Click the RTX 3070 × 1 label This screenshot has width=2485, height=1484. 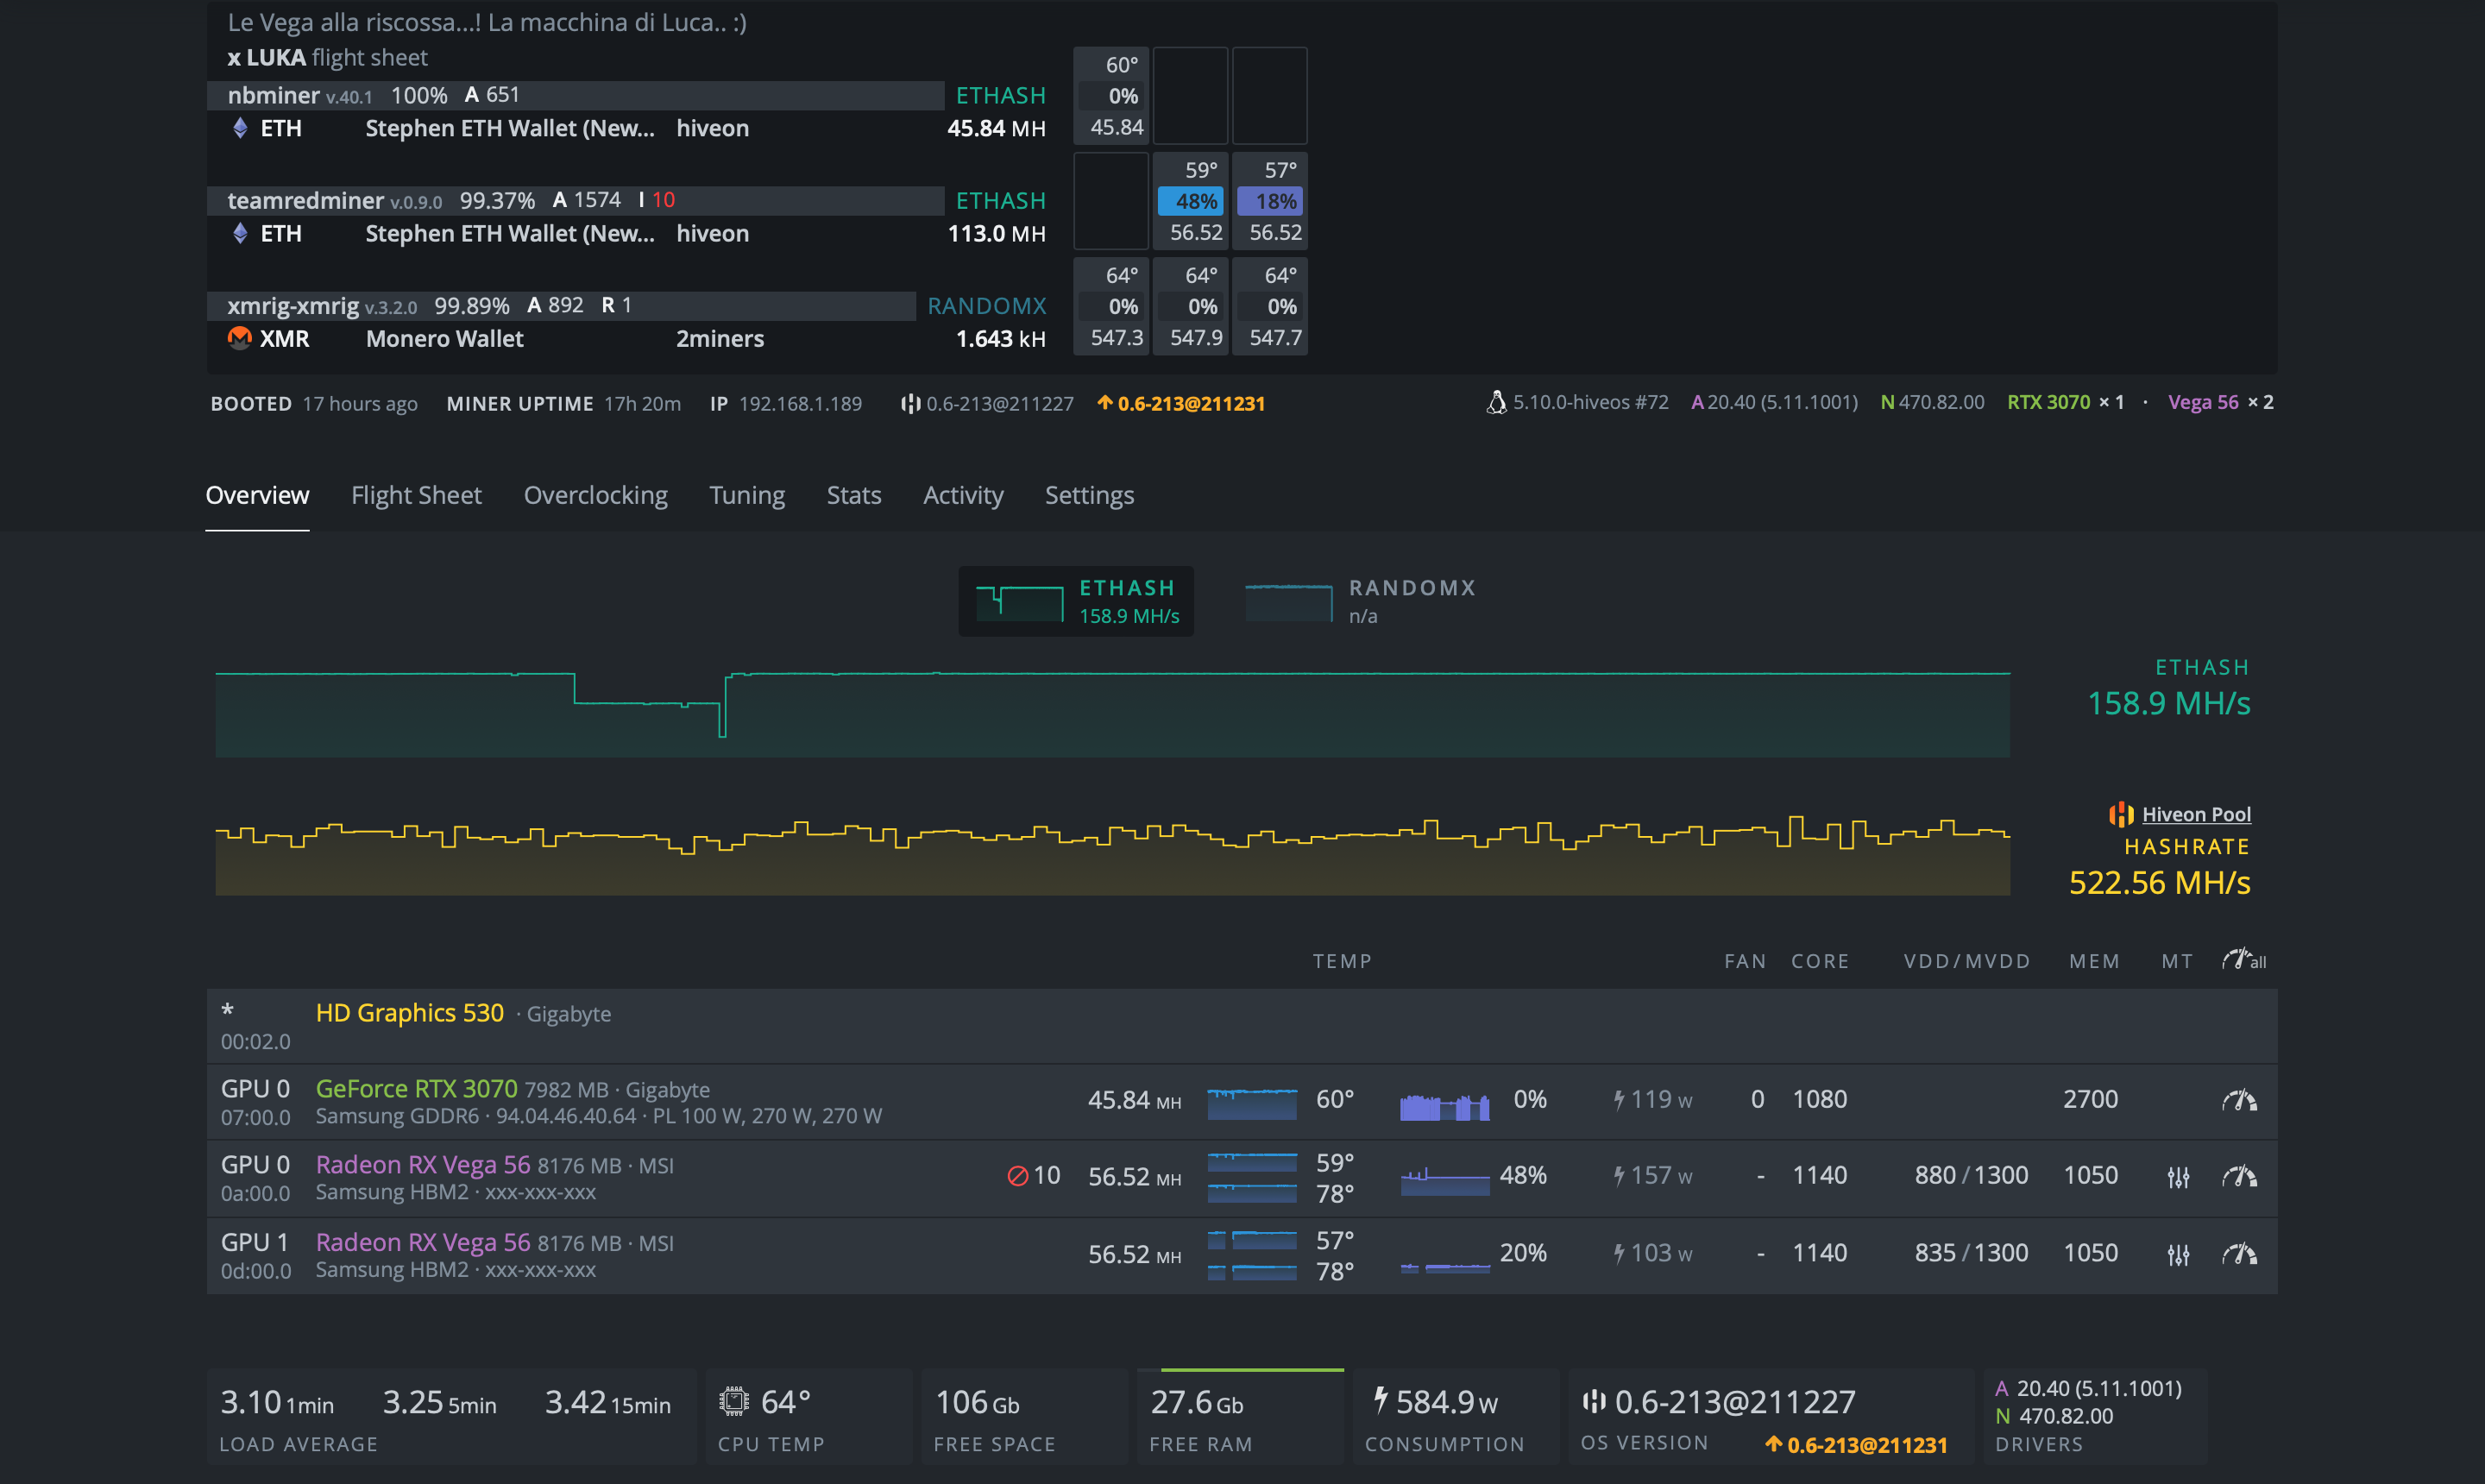2065,402
